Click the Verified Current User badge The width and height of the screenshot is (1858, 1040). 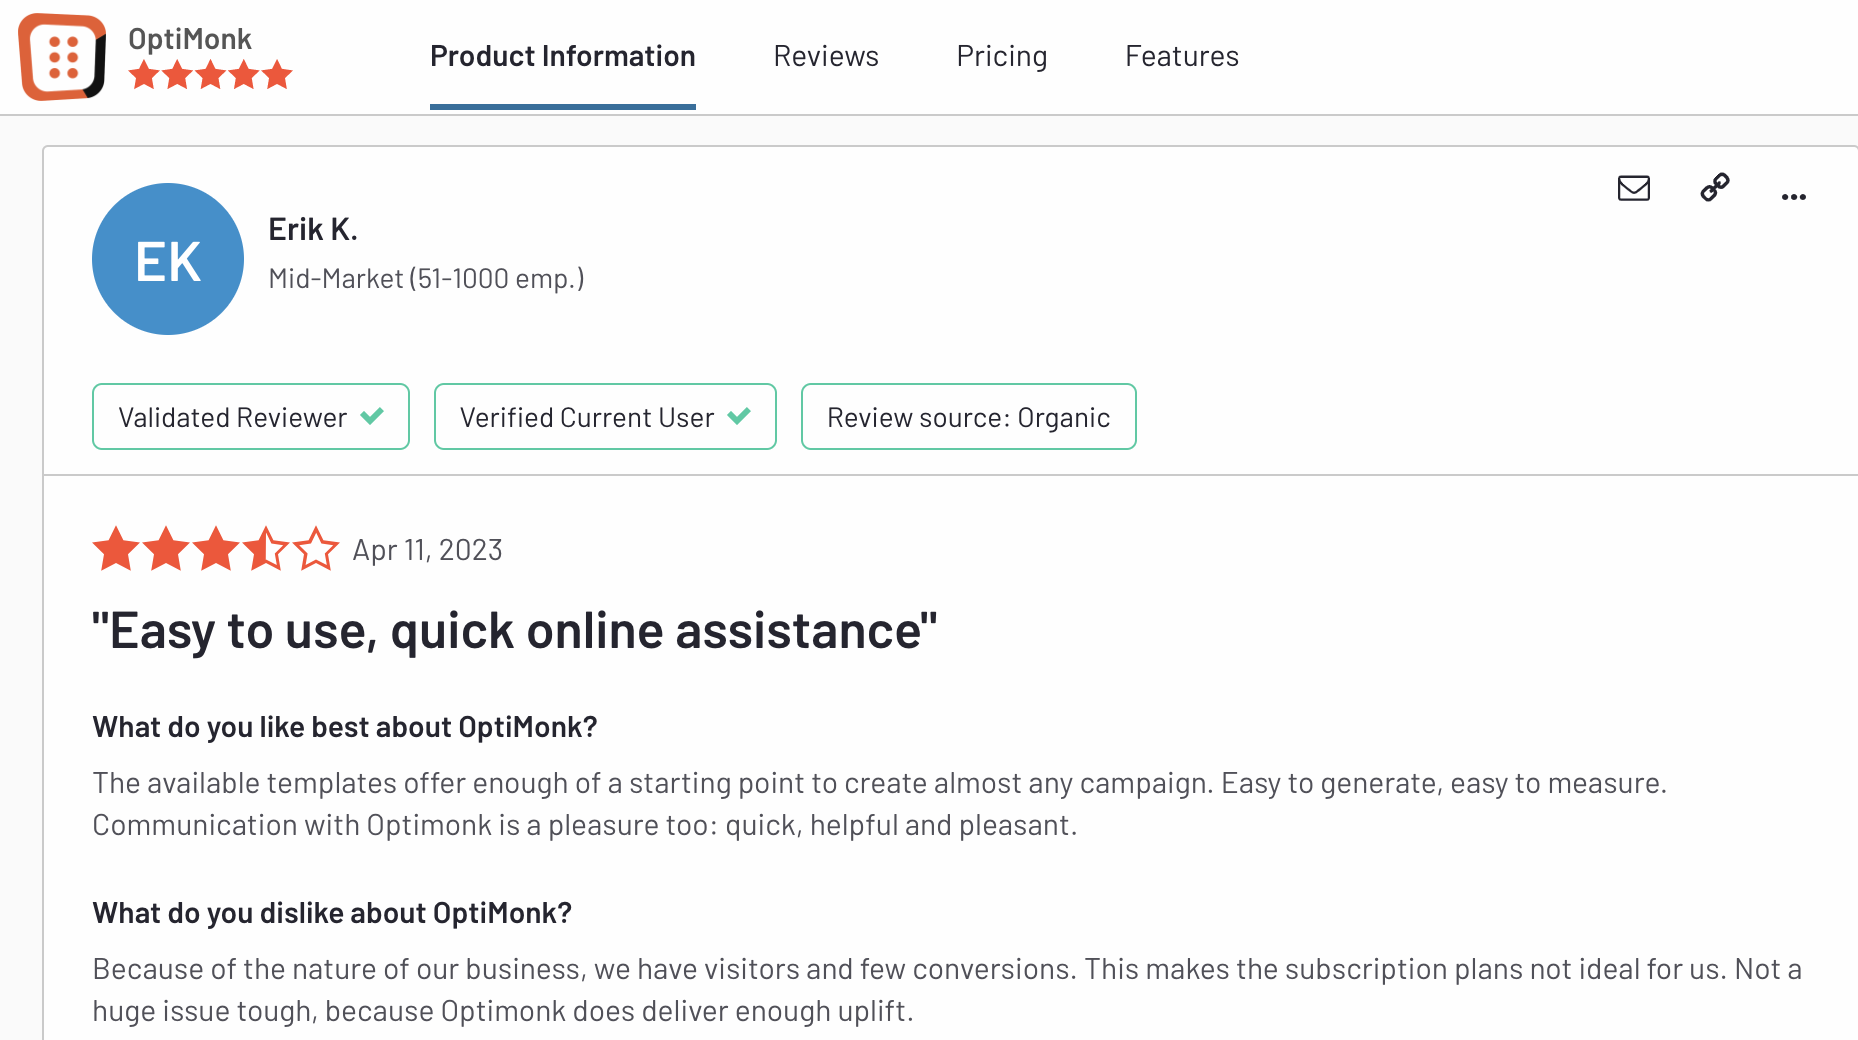click(x=605, y=417)
